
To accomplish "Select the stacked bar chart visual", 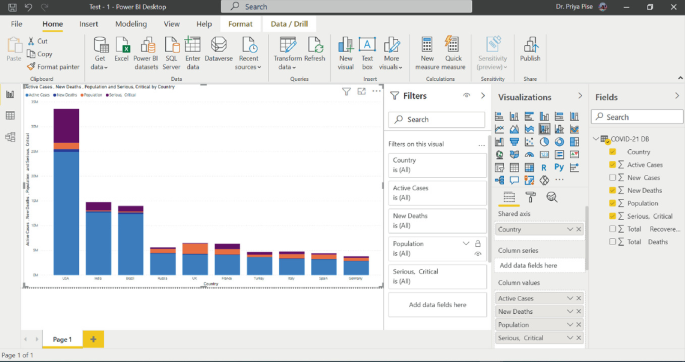I will (499, 116).
